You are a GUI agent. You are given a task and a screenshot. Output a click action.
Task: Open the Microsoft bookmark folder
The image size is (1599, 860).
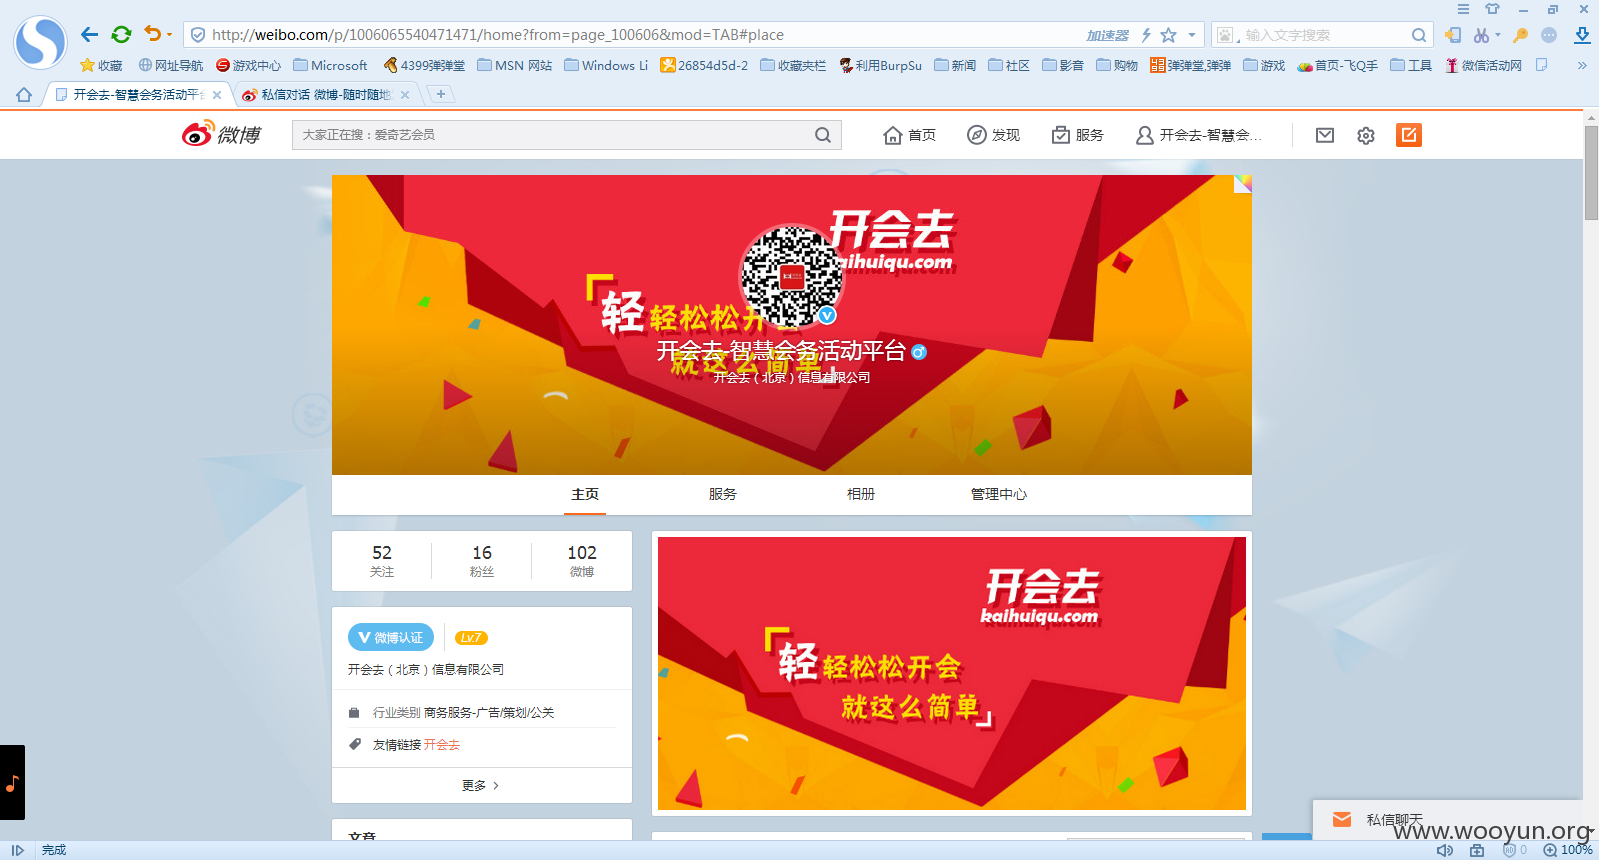pos(330,65)
